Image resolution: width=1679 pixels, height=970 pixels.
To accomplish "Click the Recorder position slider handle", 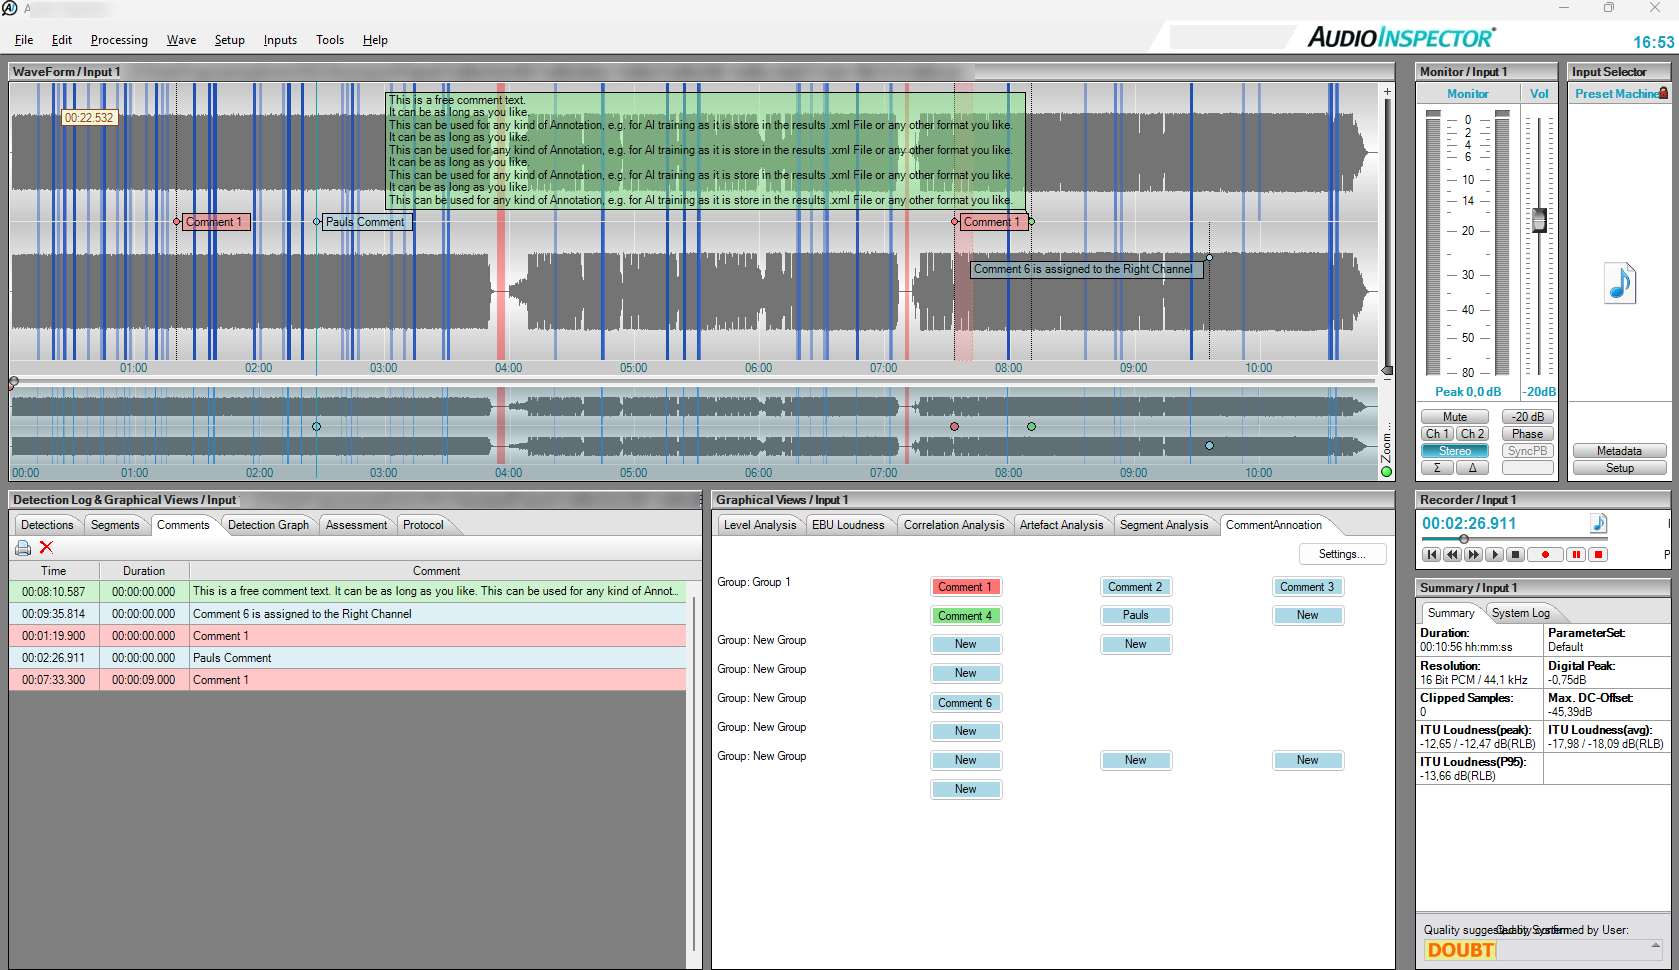I will (1464, 539).
